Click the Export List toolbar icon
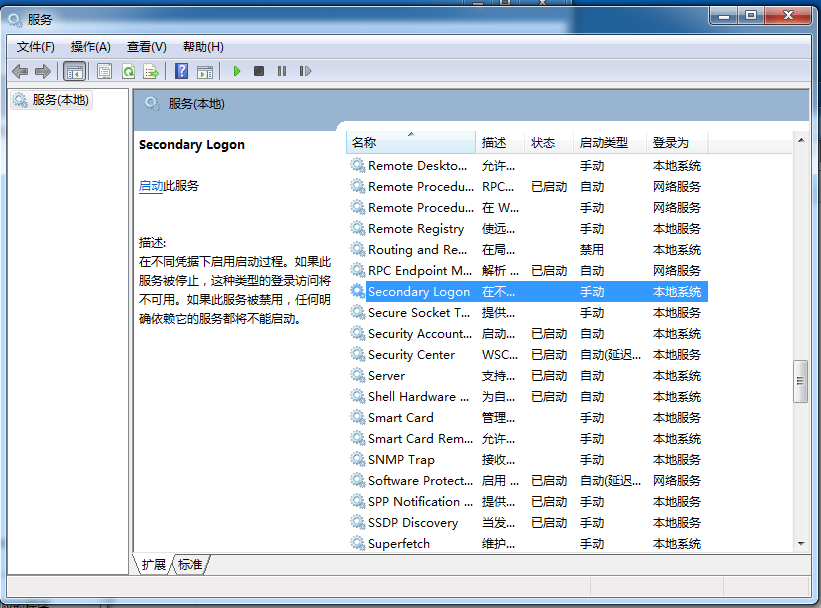The image size is (821, 608). point(151,71)
